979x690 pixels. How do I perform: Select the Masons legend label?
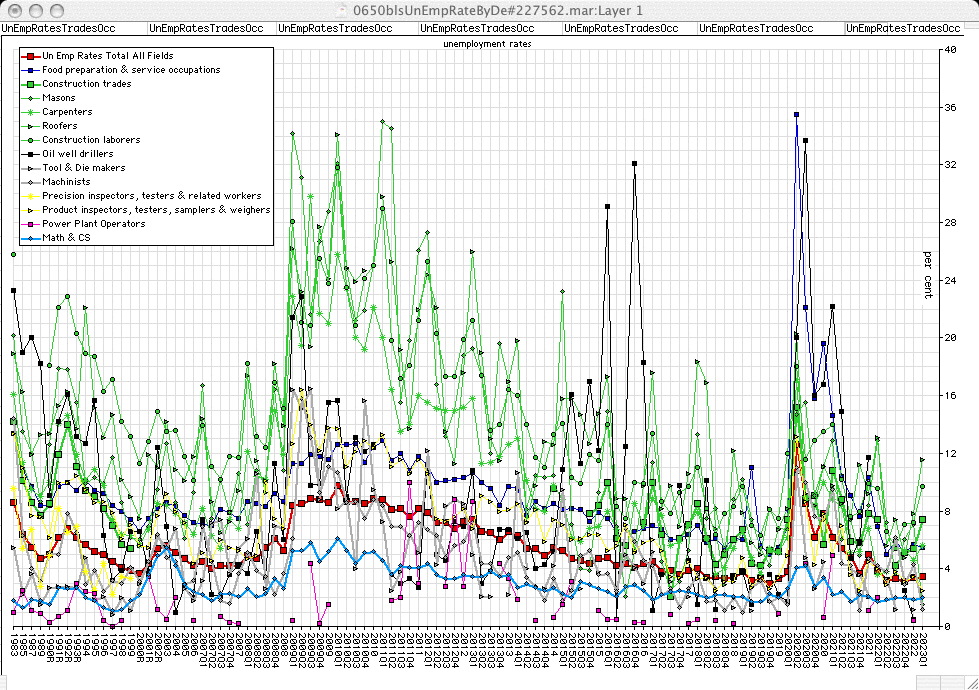coord(59,98)
